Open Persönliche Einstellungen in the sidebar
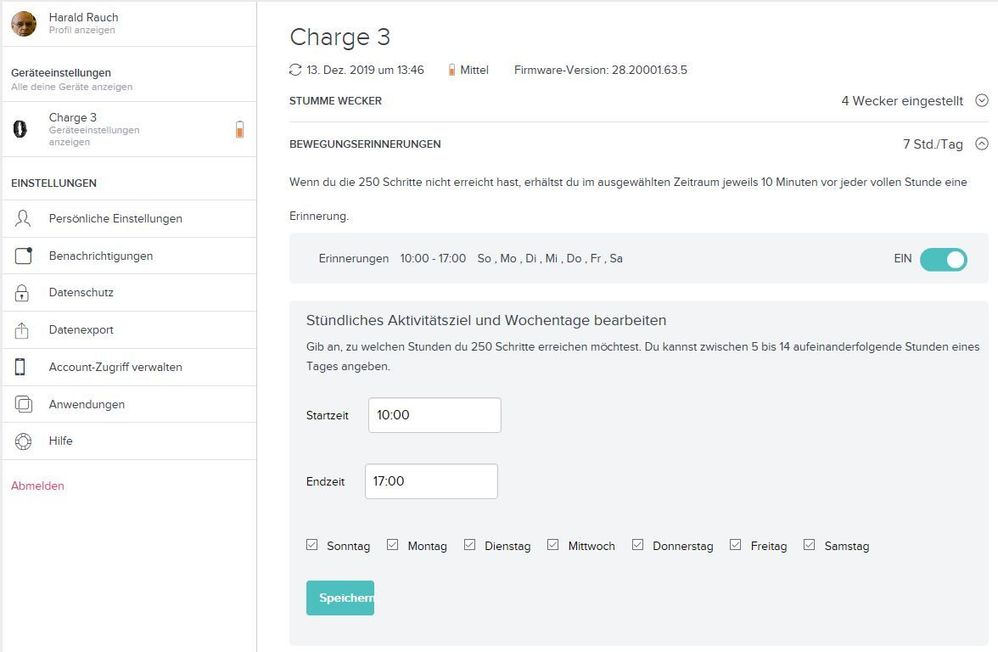This screenshot has height=652, width=998. click(x=129, y=218)
